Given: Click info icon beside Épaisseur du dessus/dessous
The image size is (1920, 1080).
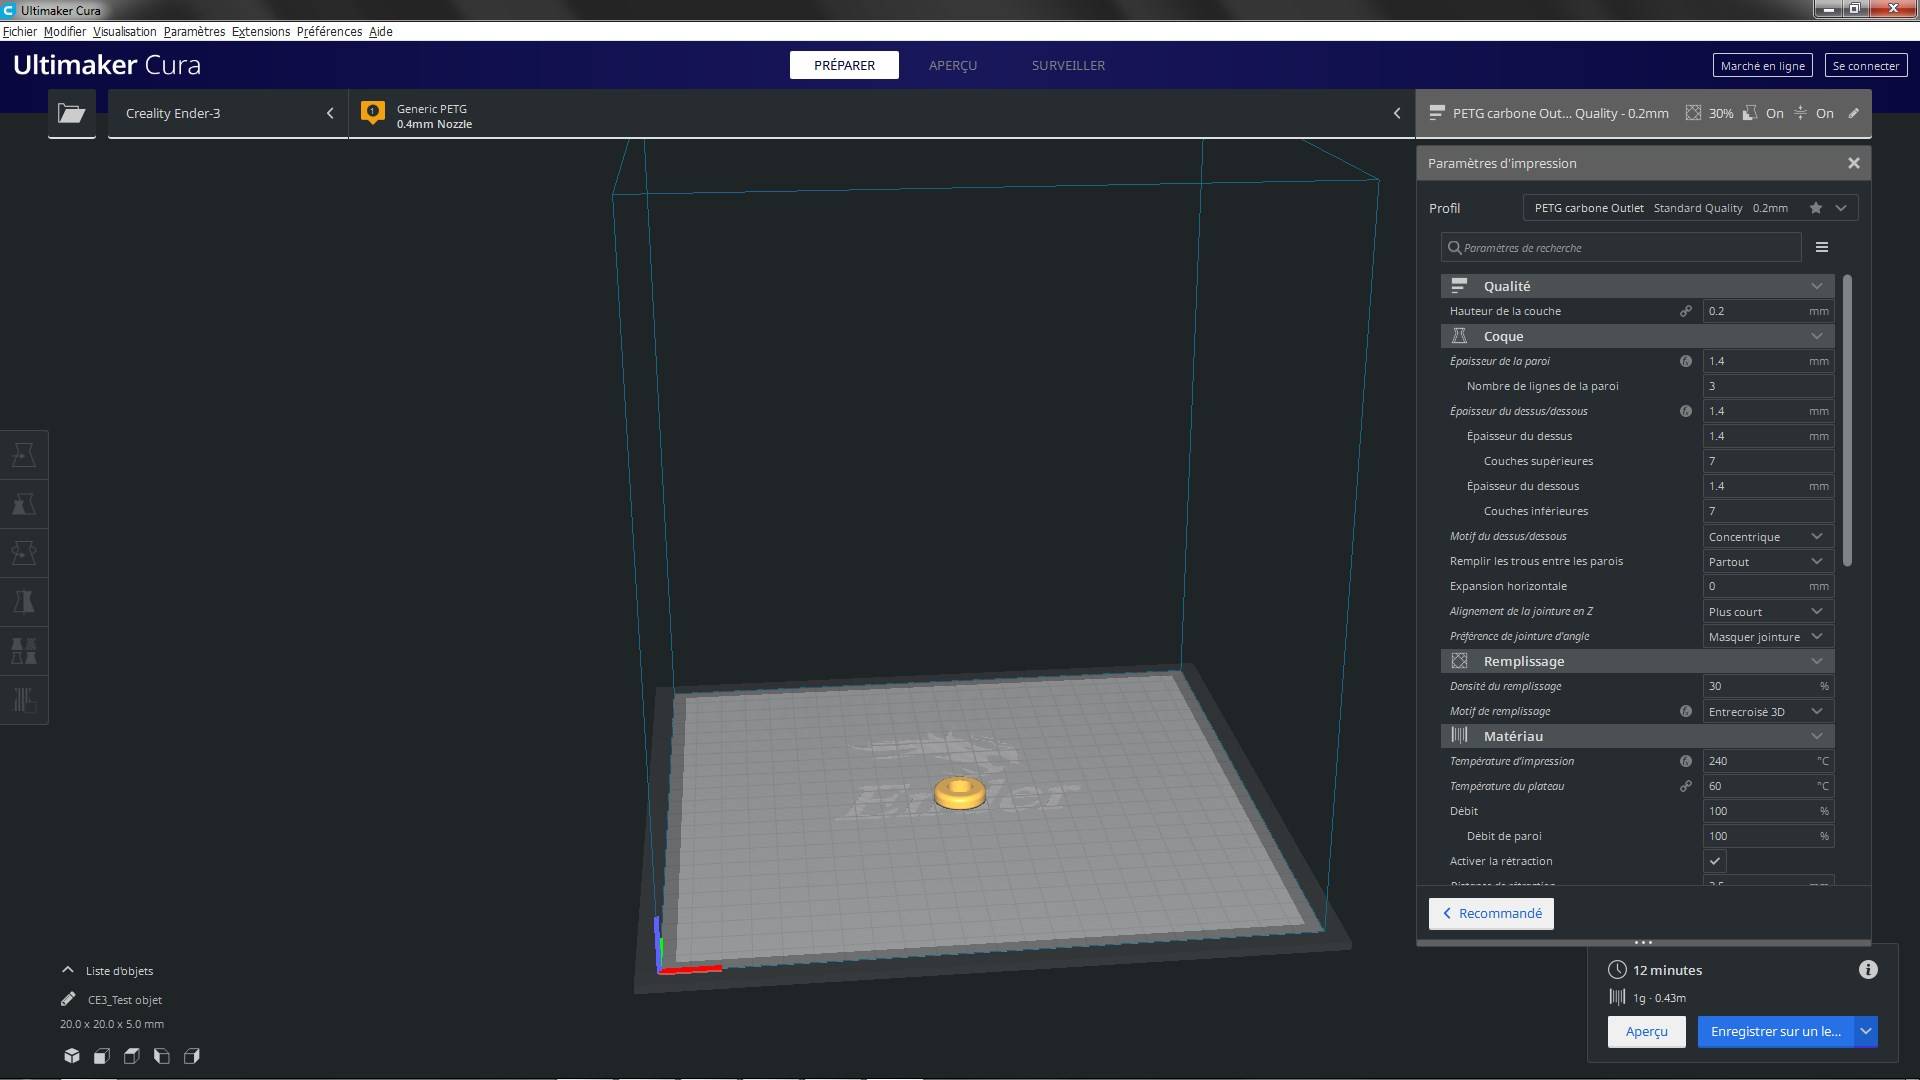Looking at the screenshot, I should click(x=1686, y=411).
